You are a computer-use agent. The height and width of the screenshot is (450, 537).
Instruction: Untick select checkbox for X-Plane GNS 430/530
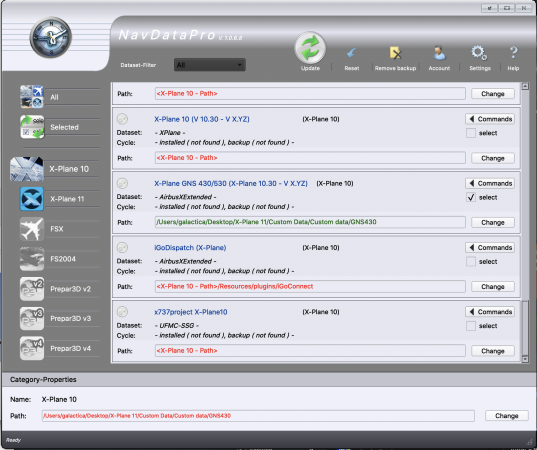pos(471,197)
